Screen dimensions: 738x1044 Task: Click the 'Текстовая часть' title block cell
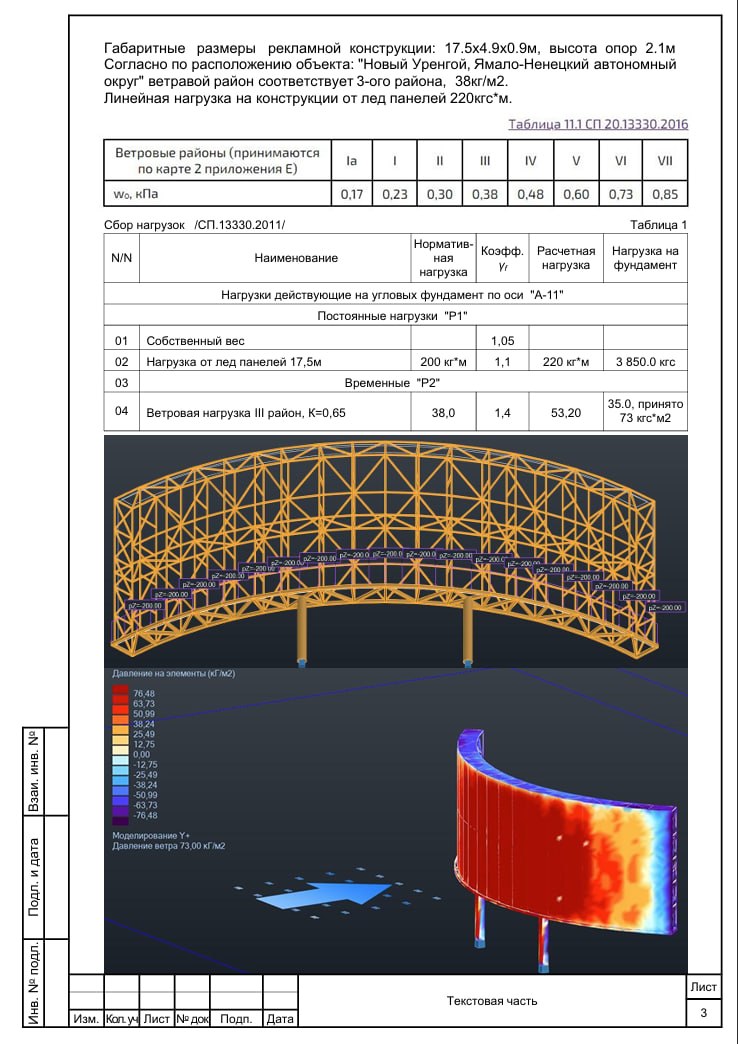click(x=492, y=1001)
